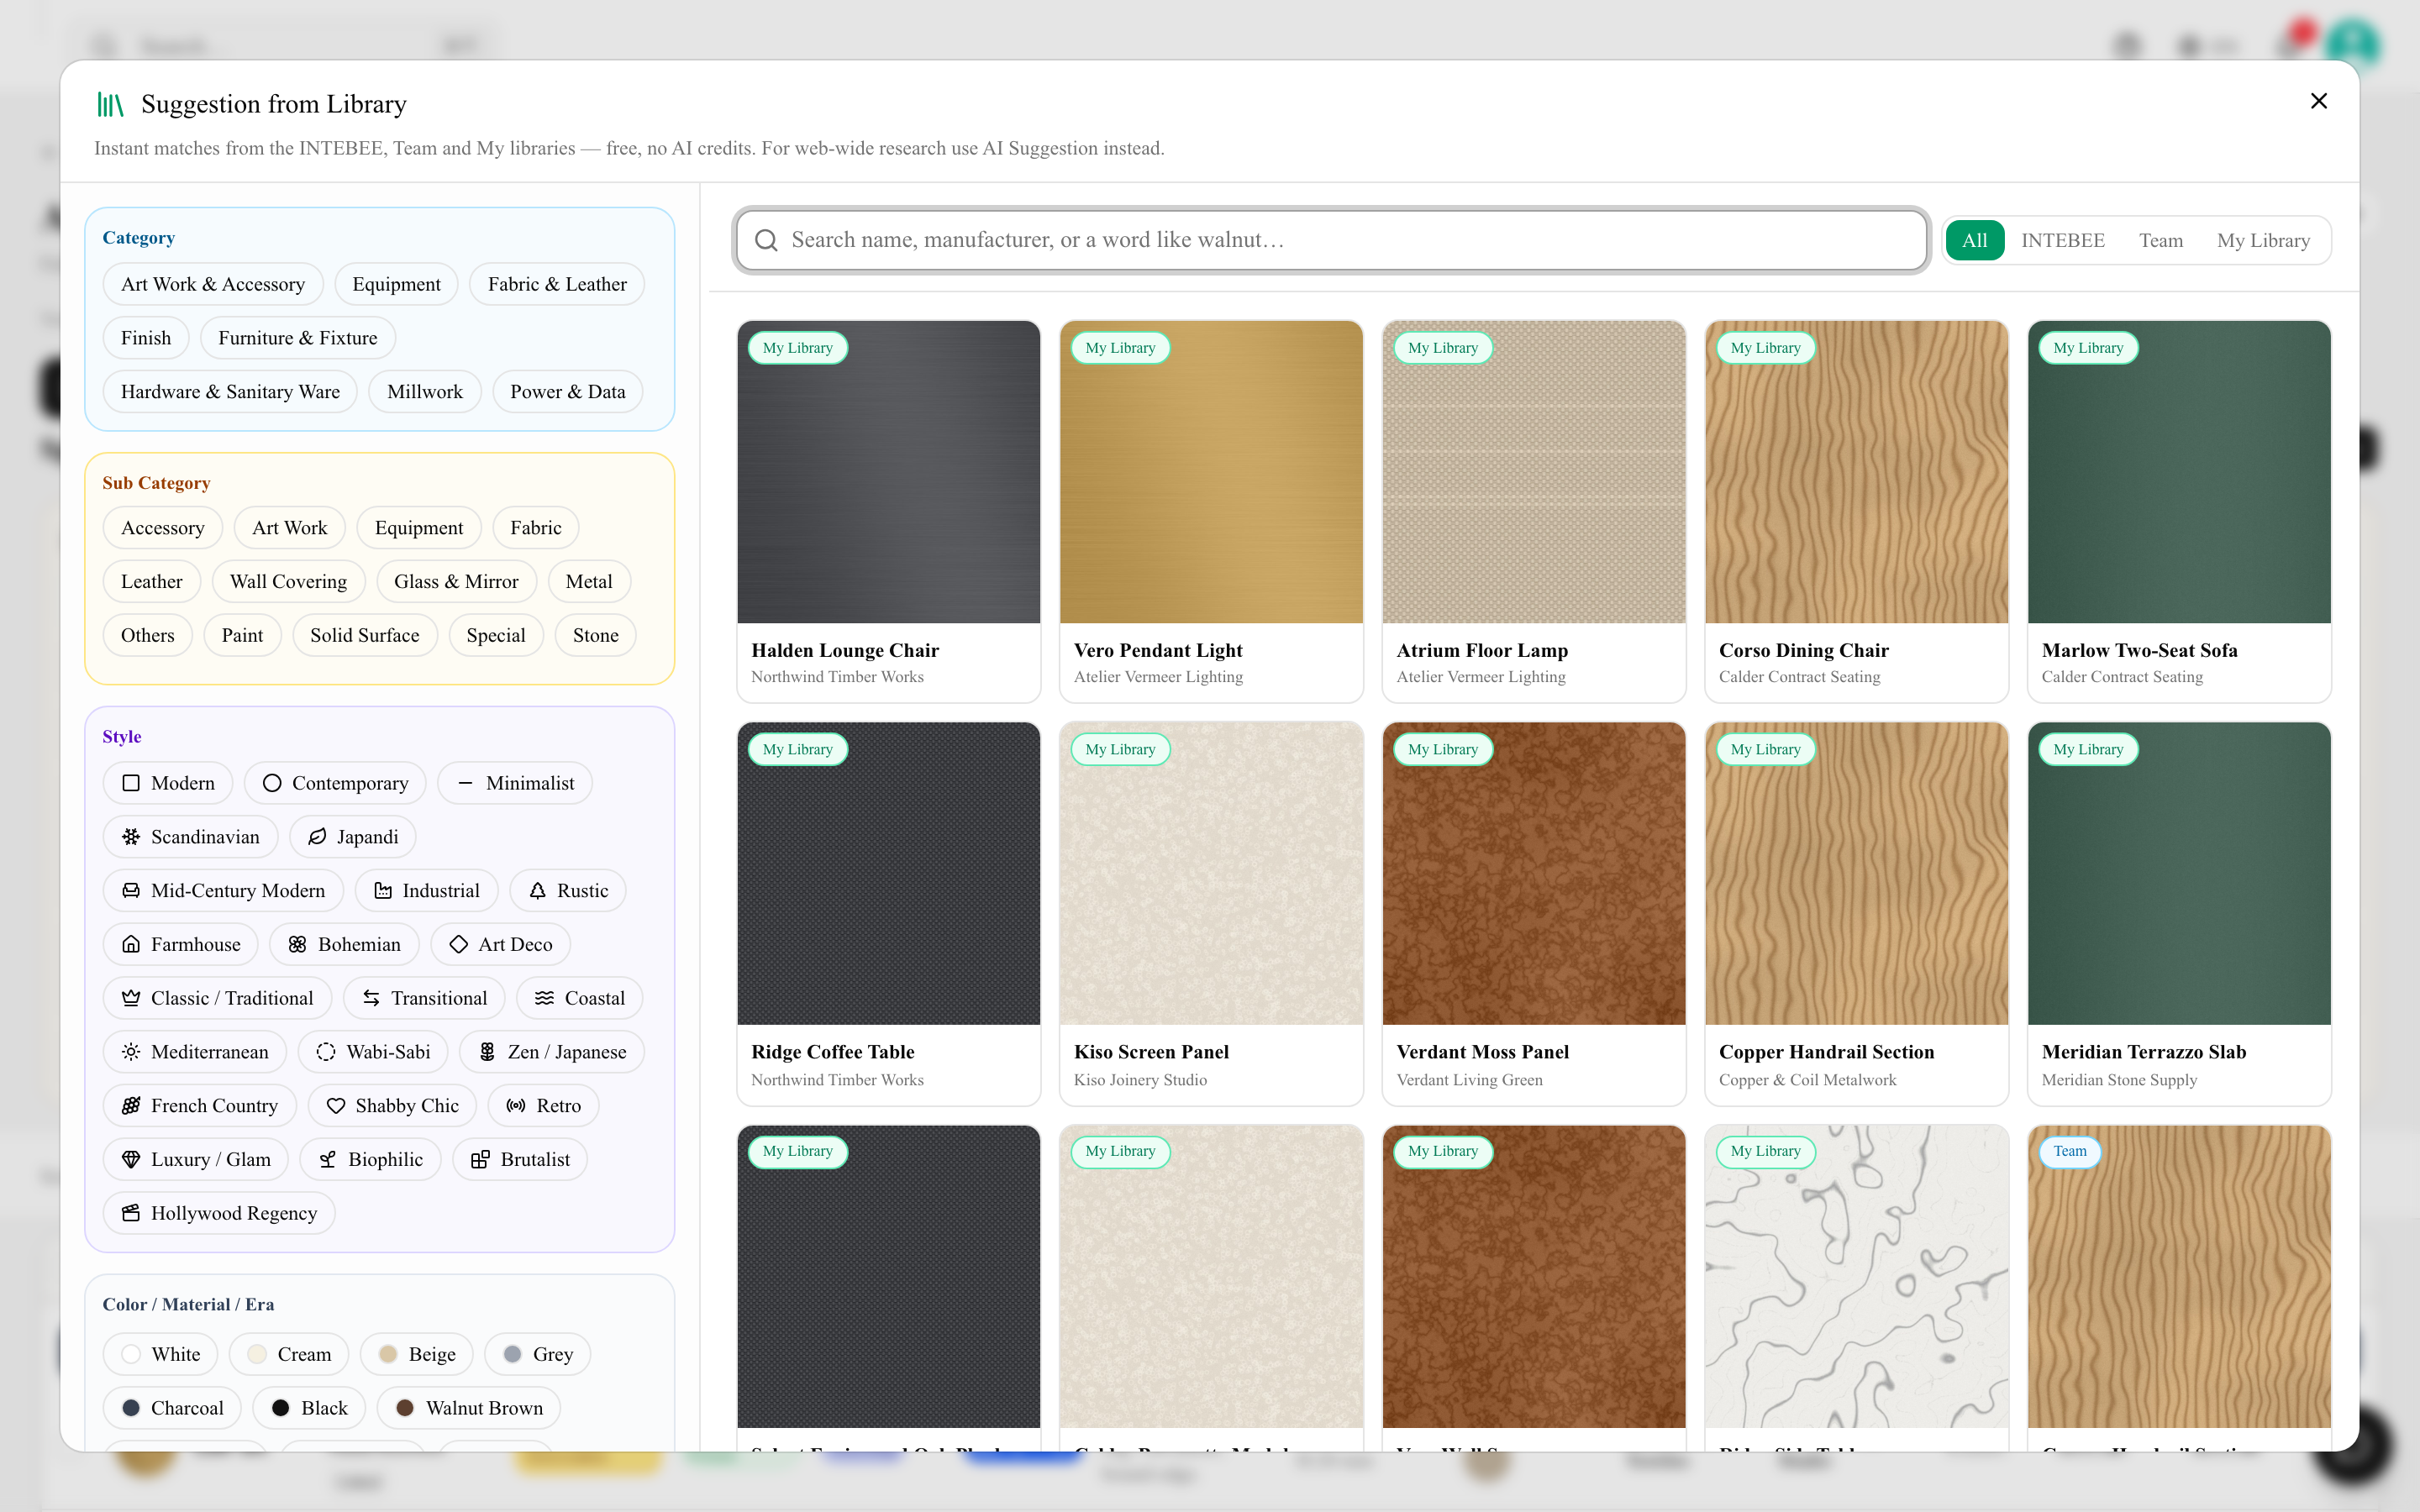Toggle the Power & Data category chip
This screenshot has width=2420, height=1512.
click(x=567, y=392)
